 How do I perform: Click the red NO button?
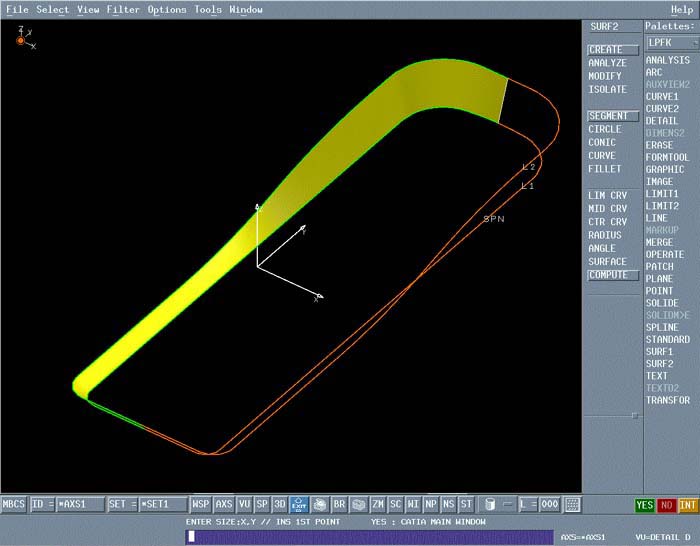click(666, 505)
